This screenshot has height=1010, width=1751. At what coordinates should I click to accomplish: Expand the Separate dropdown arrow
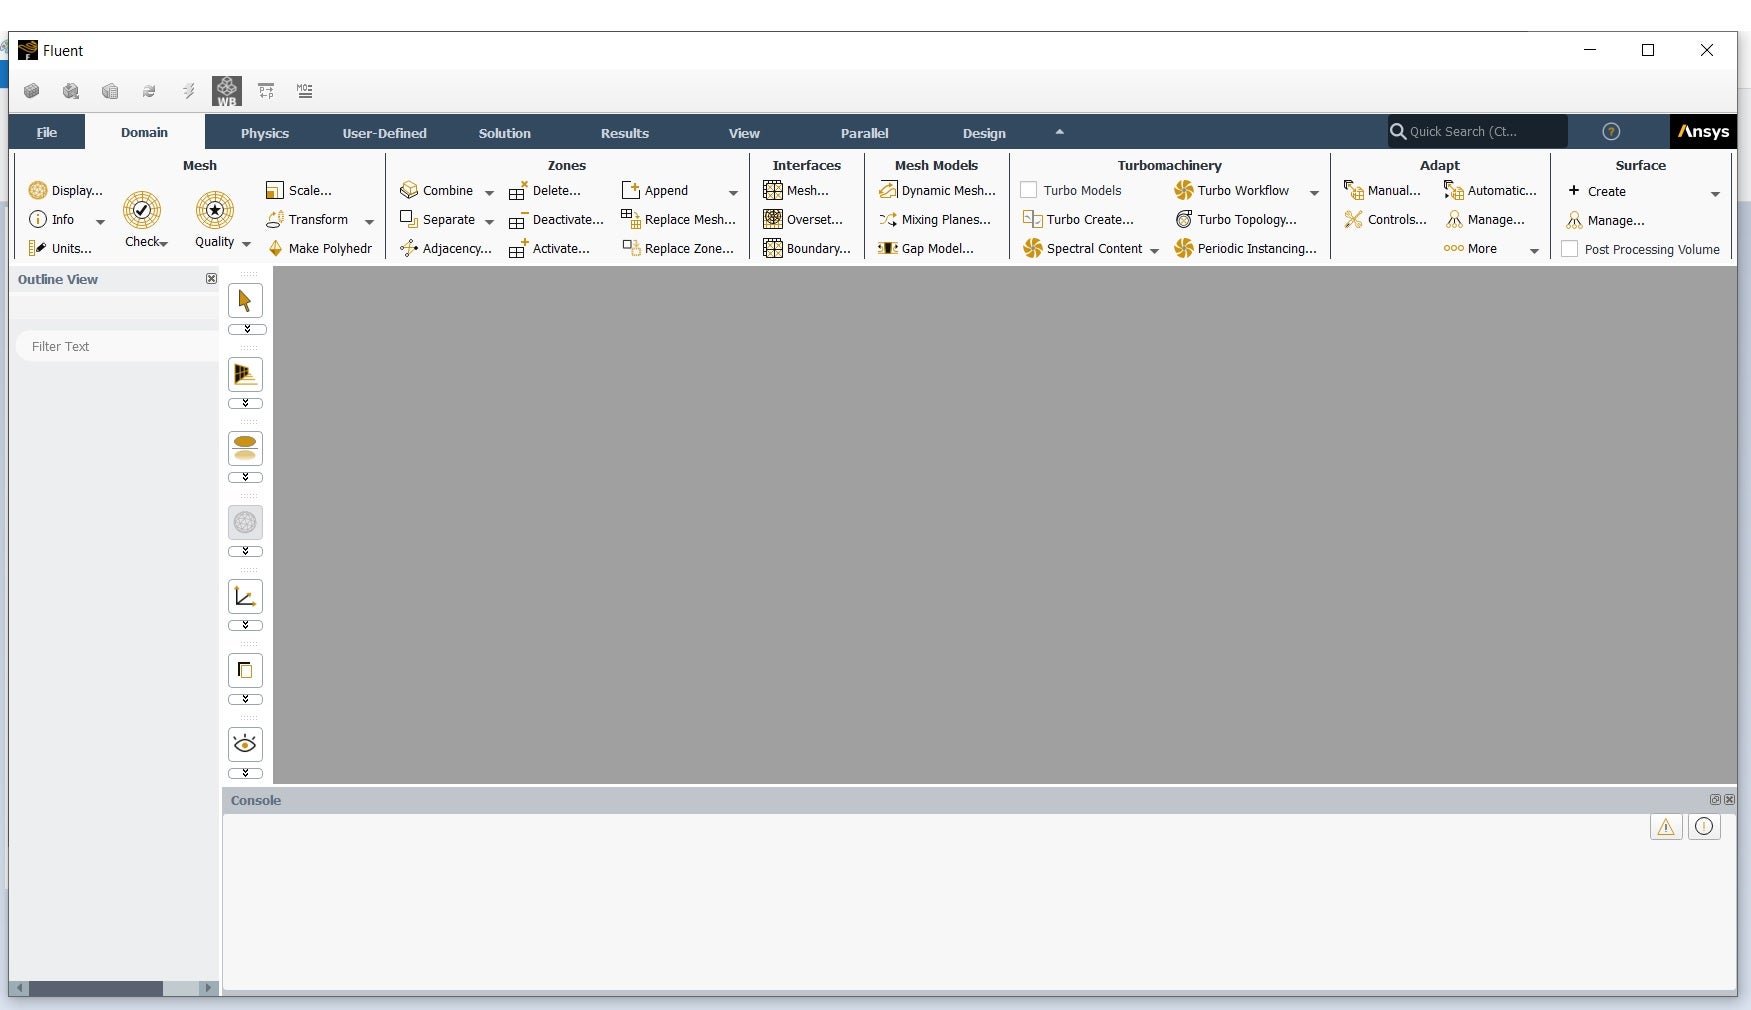pyautogui.click(x=489, y=222)
